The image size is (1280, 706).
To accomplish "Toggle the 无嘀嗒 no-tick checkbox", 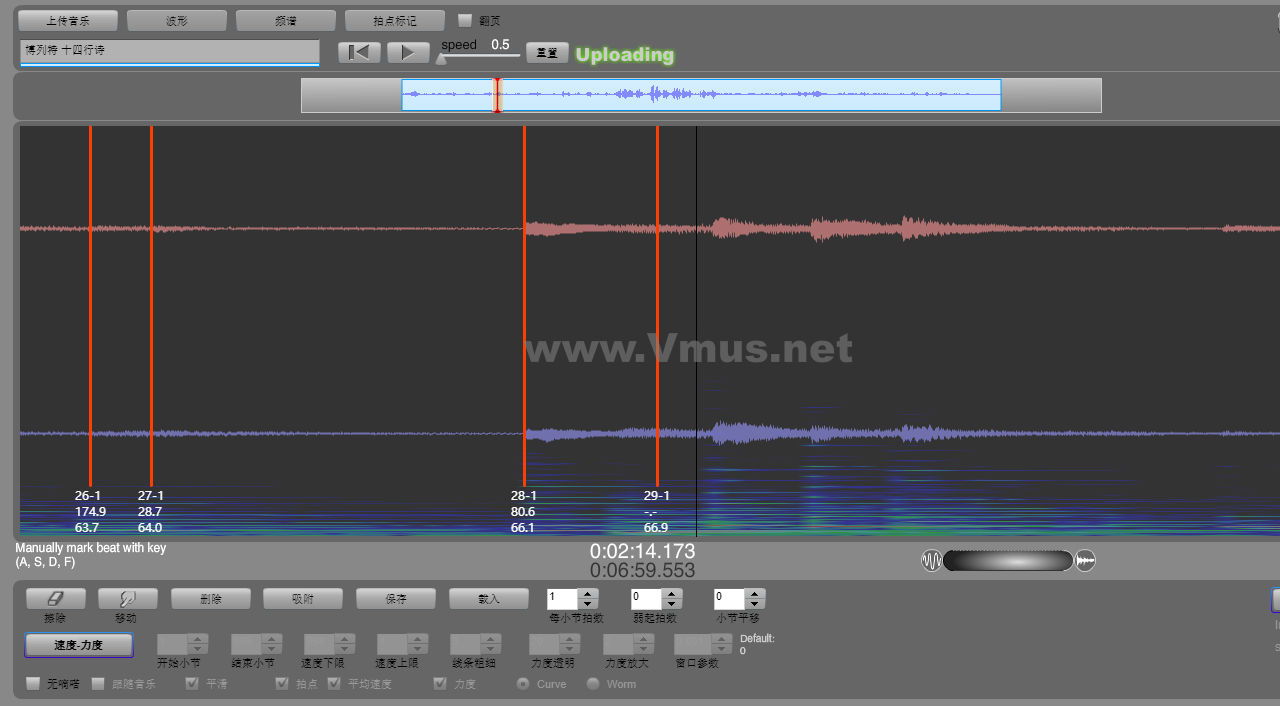I will coord(33,684).
